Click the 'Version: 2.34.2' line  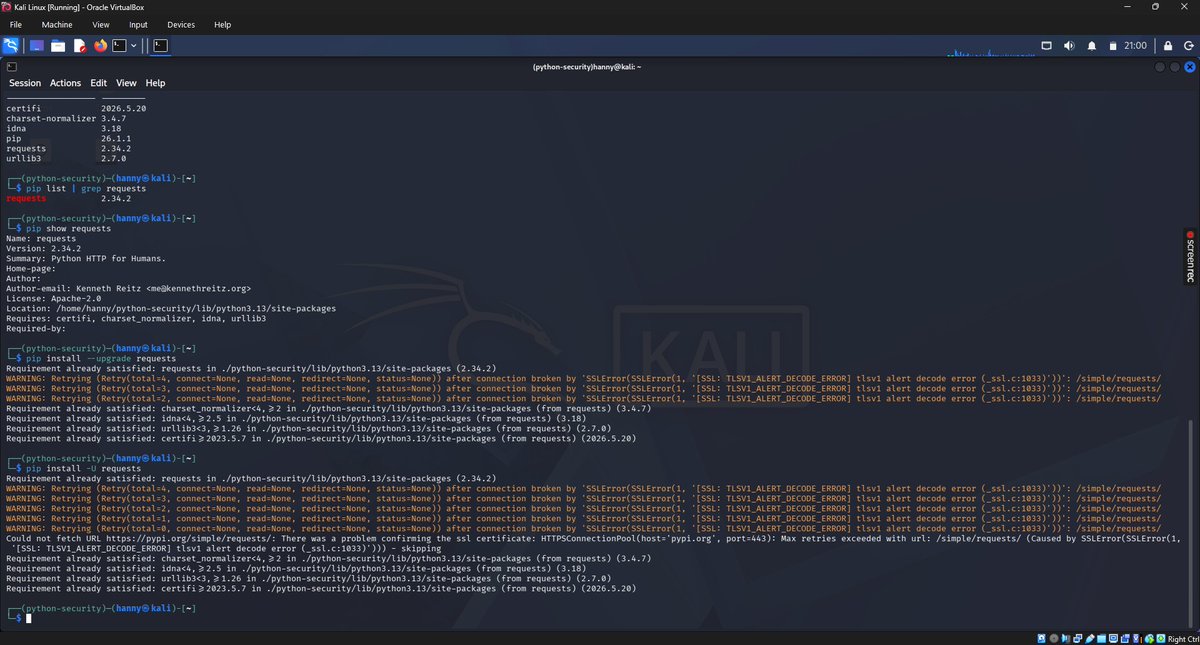46,248
